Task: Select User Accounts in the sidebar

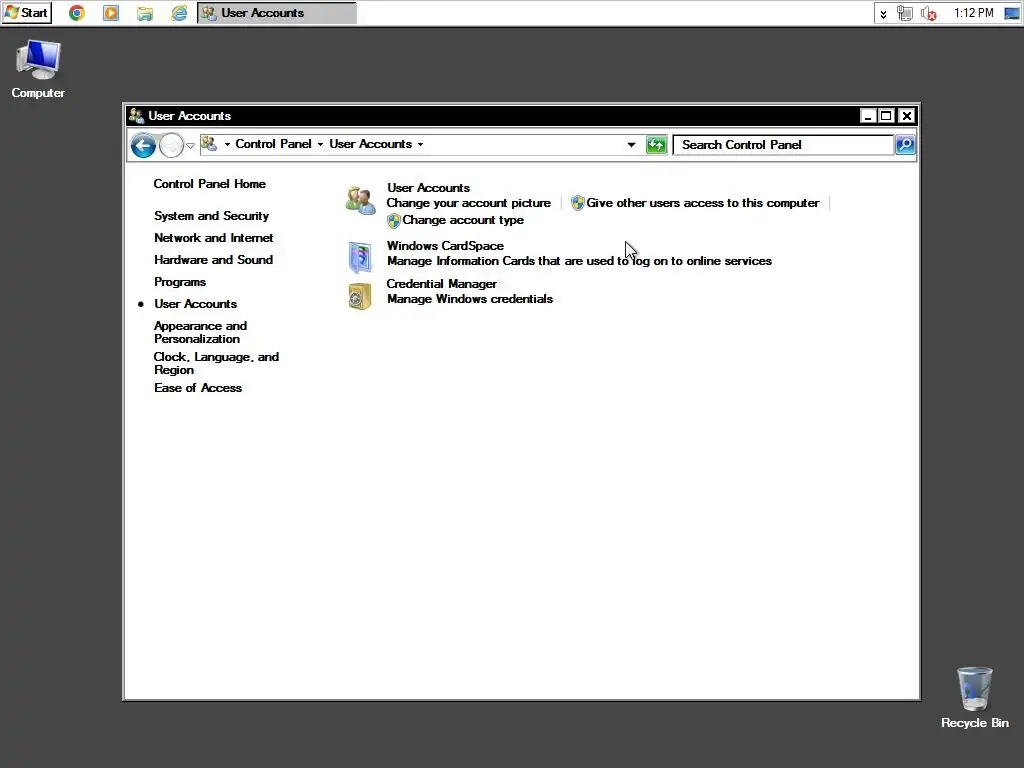Action: click(x=195, y=304)
